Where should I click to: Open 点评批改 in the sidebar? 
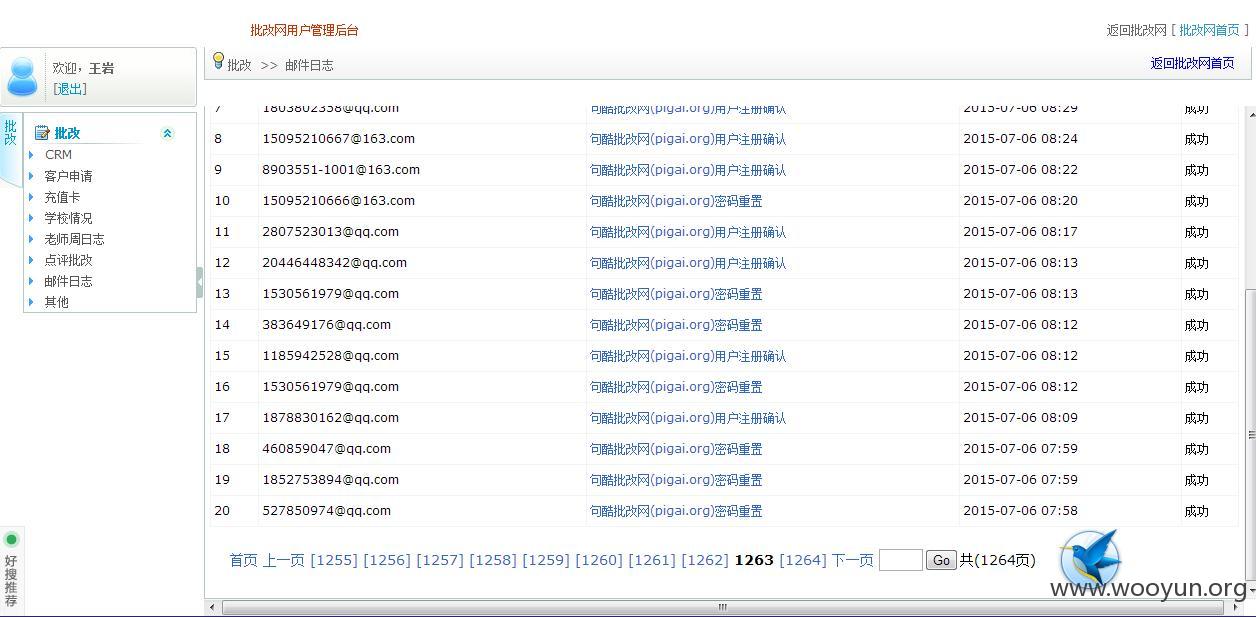point(68,260)
